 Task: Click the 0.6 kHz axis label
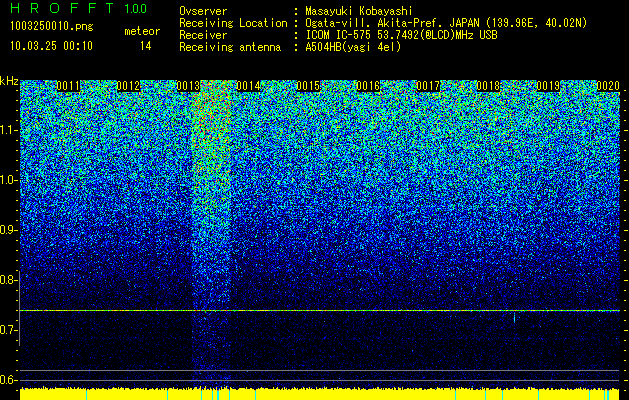point(8,380)
